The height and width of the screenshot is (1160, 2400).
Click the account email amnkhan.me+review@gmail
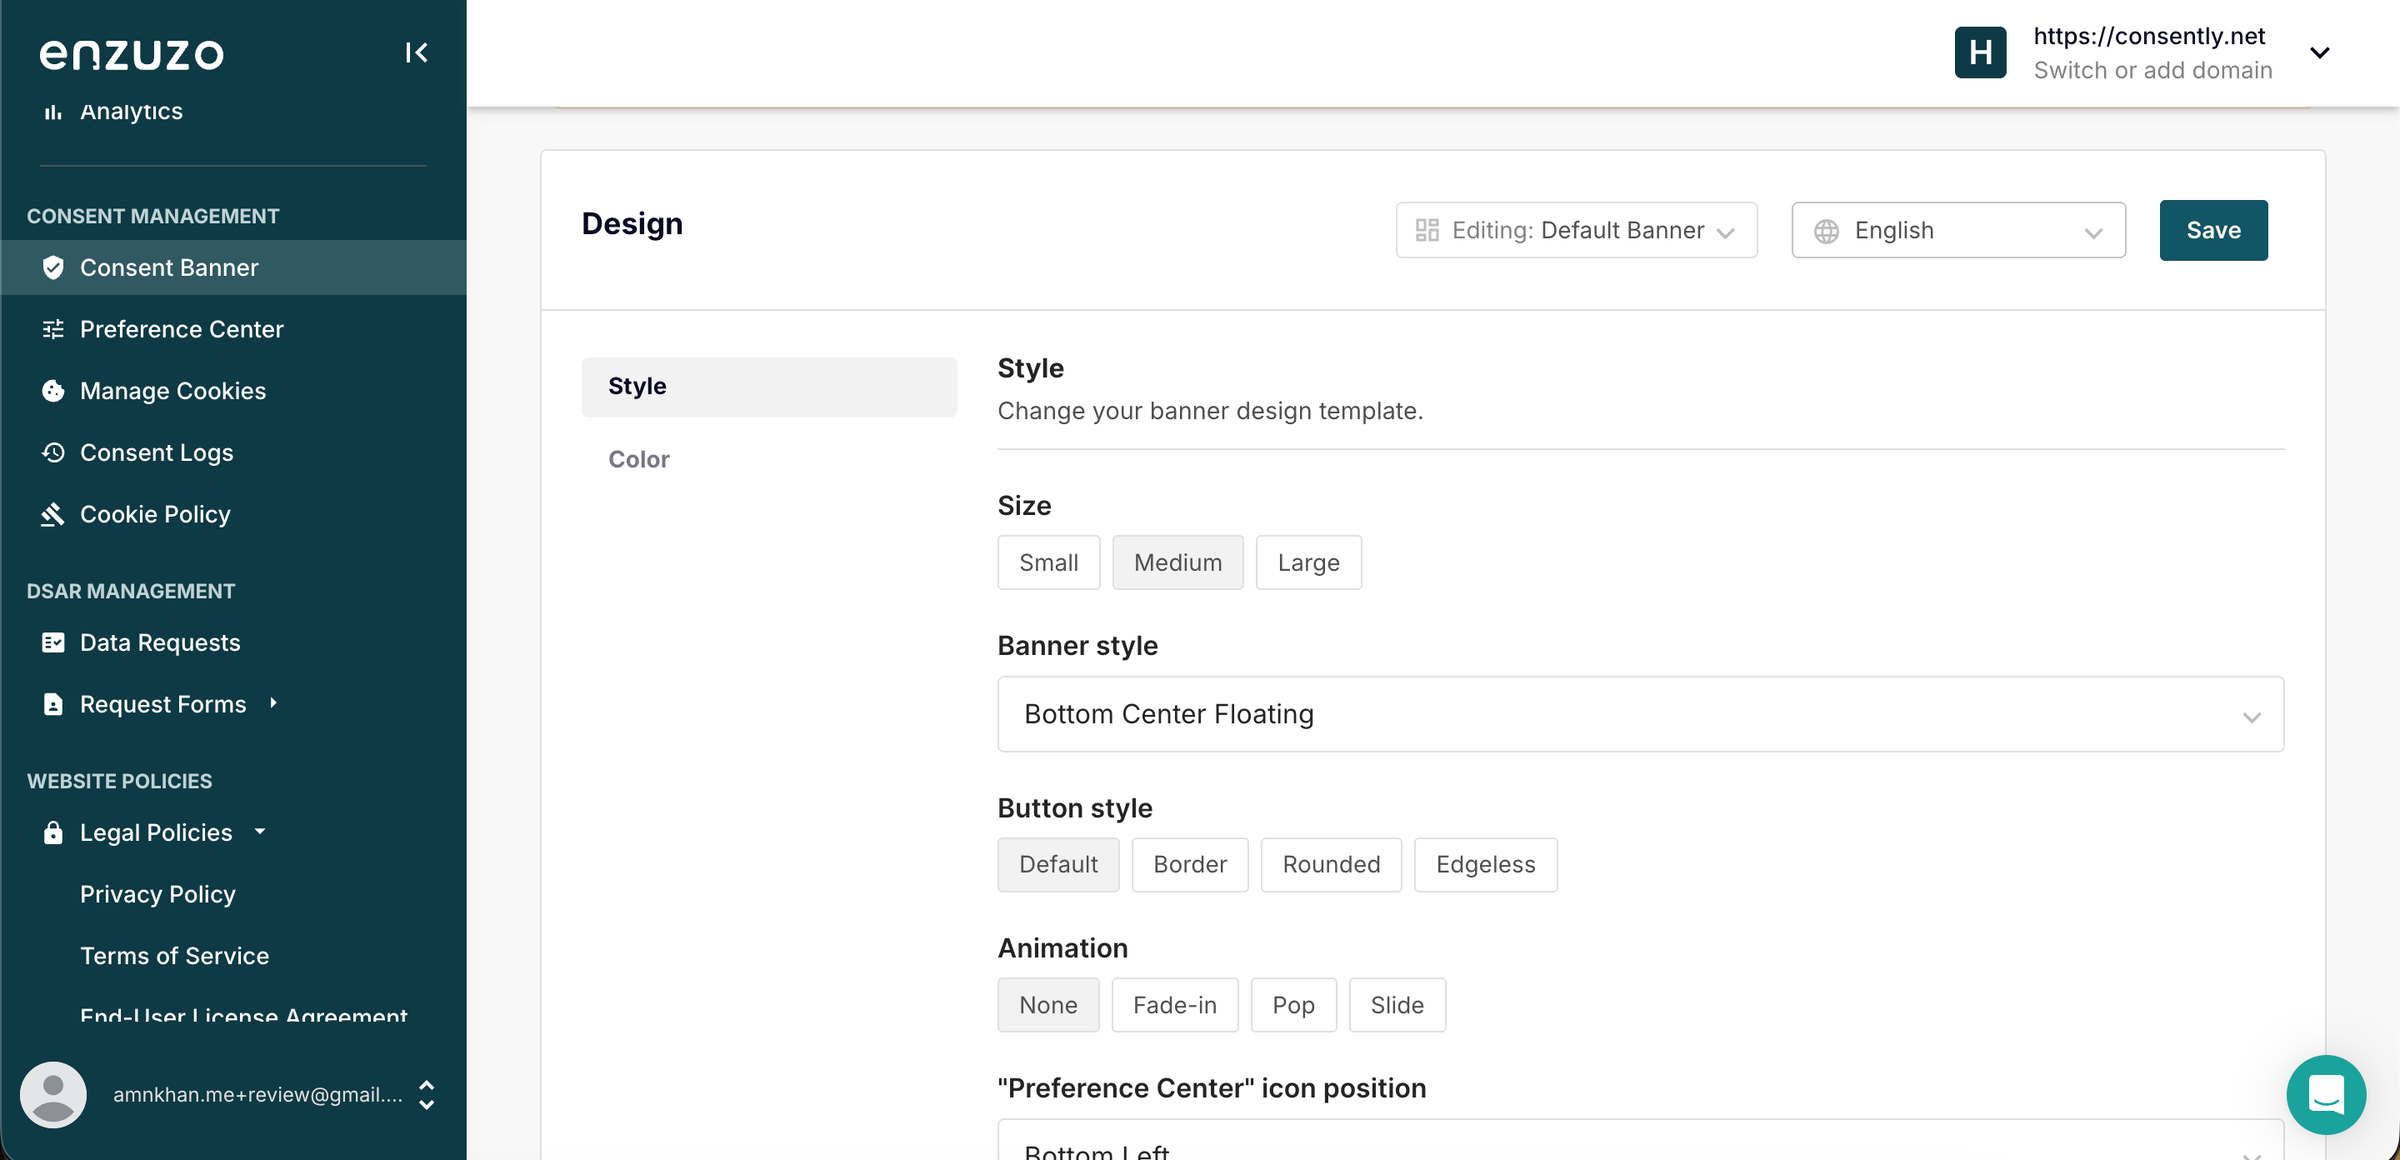coord(258,1095)
